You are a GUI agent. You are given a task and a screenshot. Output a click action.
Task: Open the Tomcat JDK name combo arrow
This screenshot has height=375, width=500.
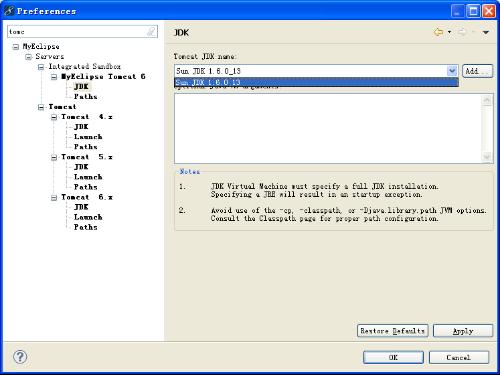[x=452, y=71]
